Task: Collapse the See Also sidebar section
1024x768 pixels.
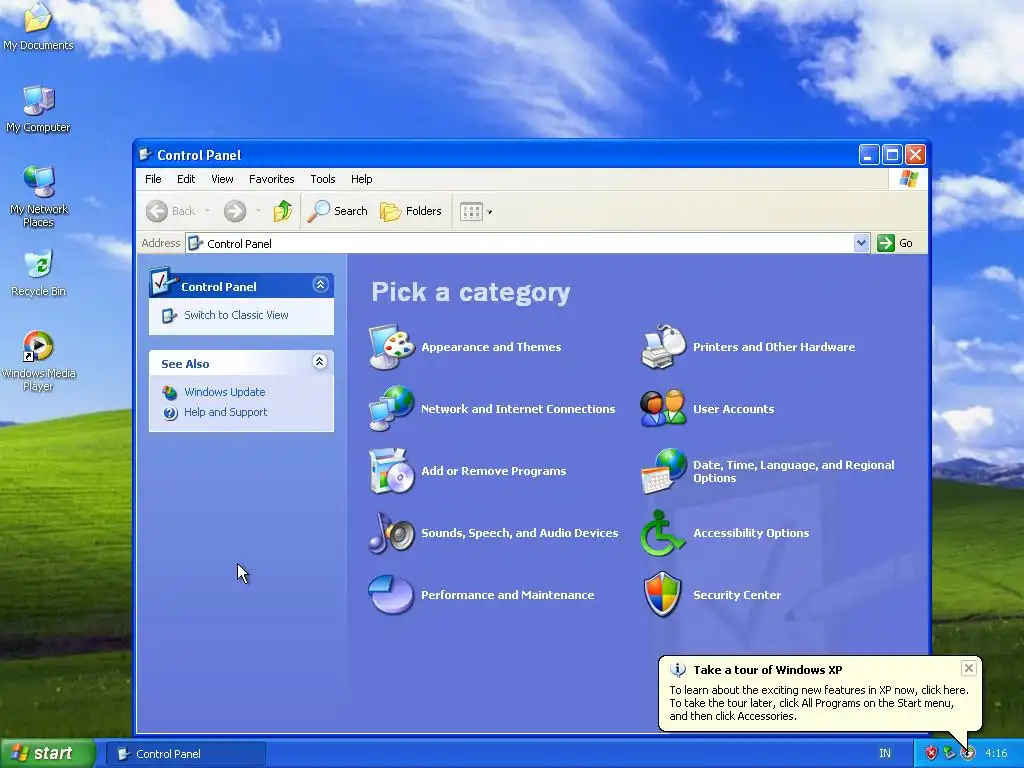Action: tap(319, 362)
